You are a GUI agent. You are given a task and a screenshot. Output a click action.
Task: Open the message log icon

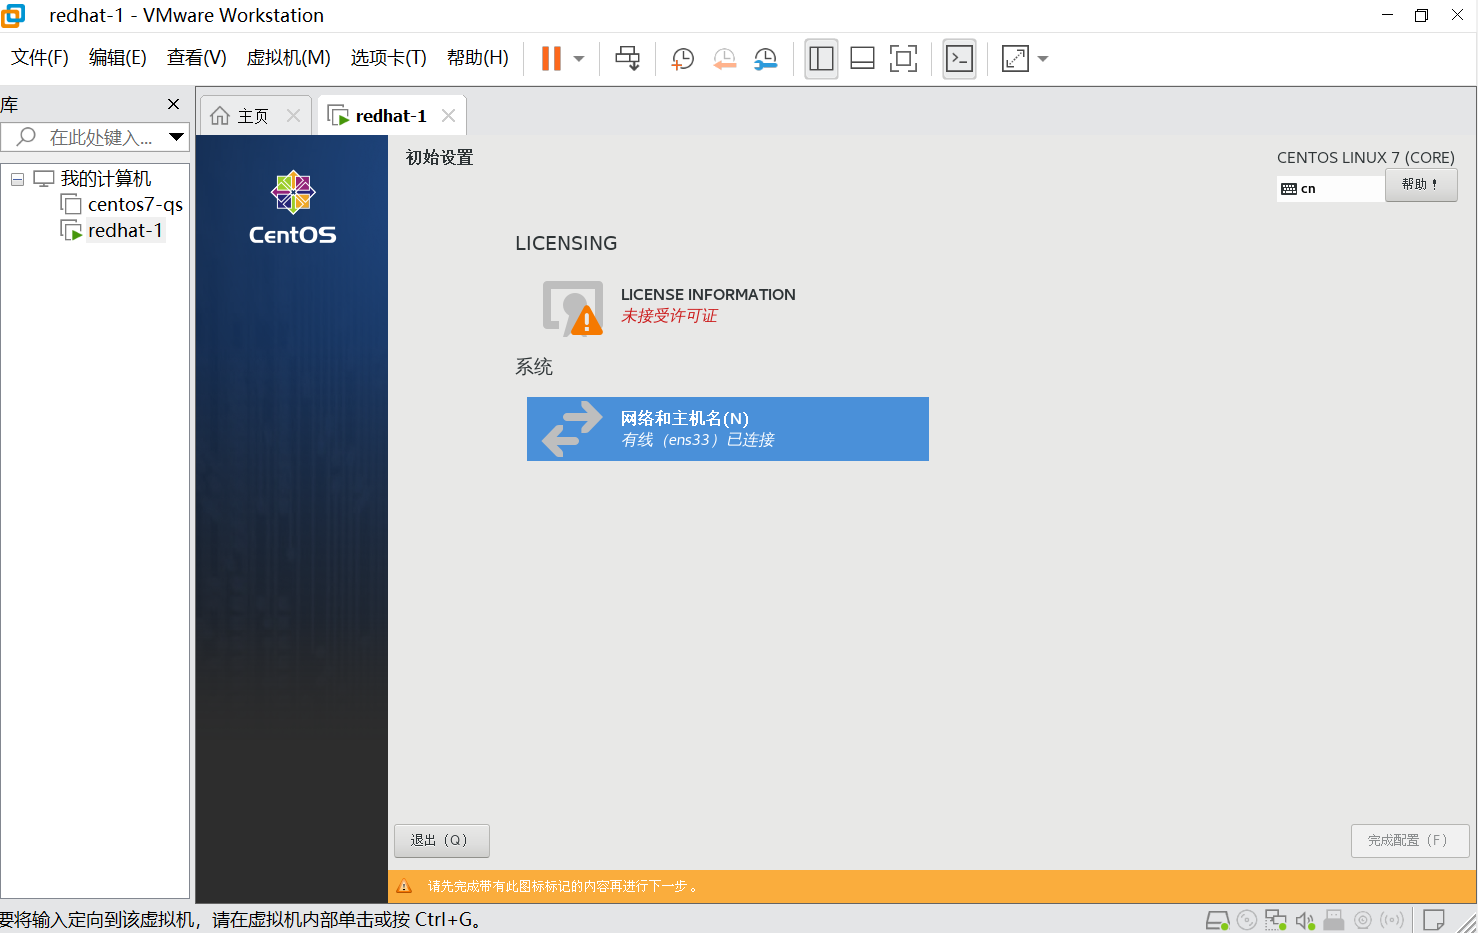click(1434, 920)
